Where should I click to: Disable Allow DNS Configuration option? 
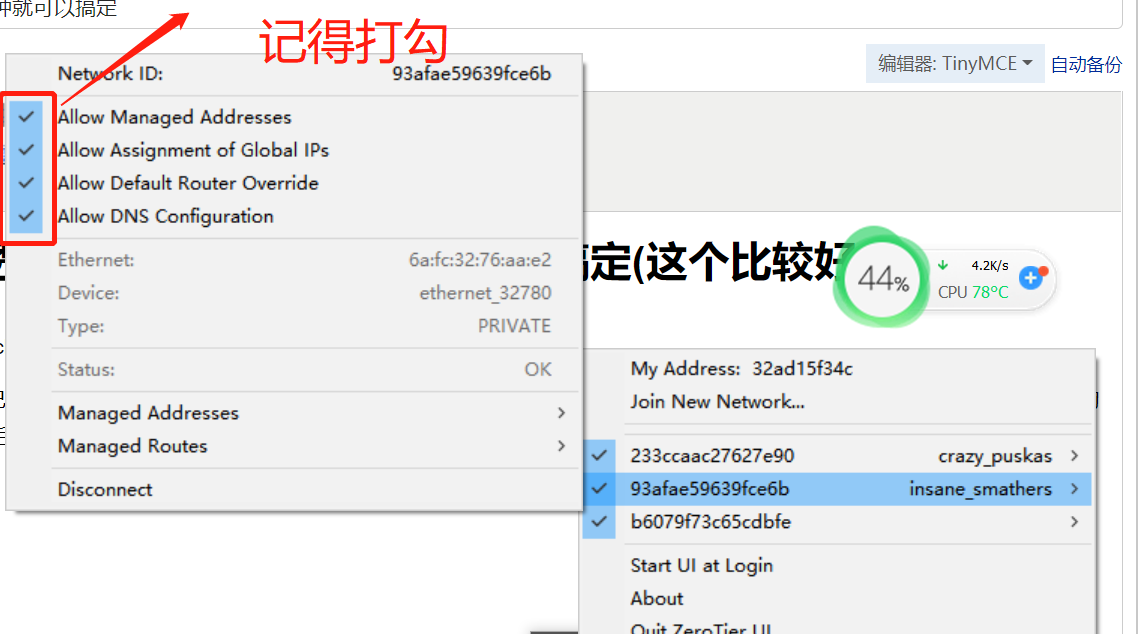(x=26, y=216)
